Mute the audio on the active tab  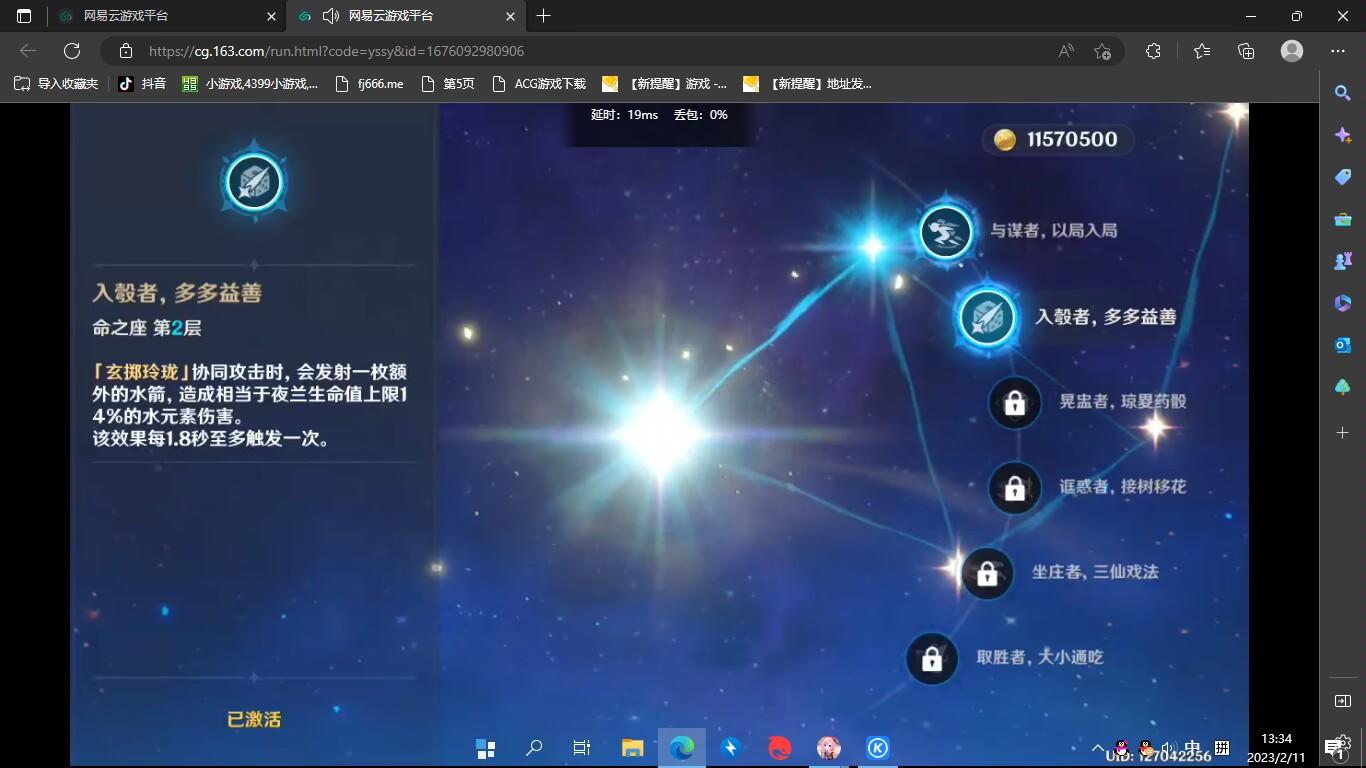331,16
